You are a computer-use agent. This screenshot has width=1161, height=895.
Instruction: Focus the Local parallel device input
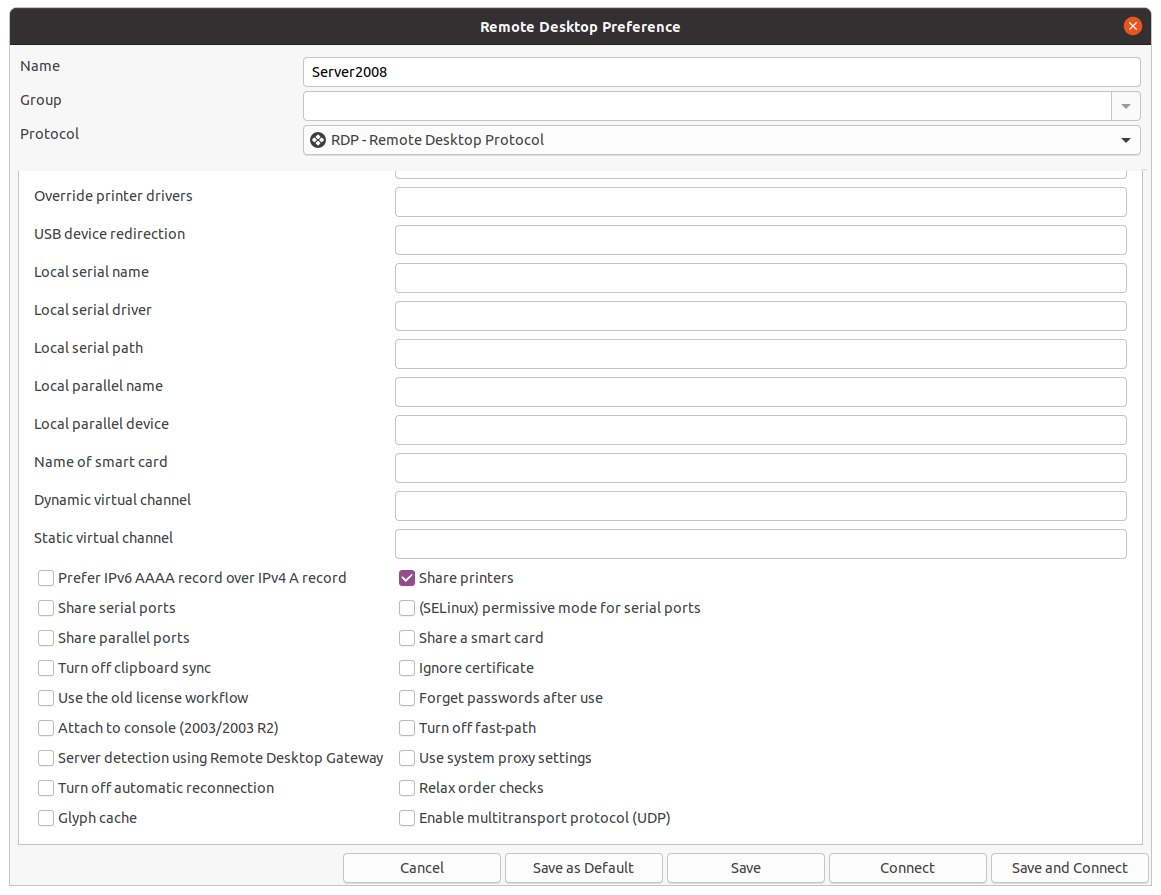click(x=760, y=430)
